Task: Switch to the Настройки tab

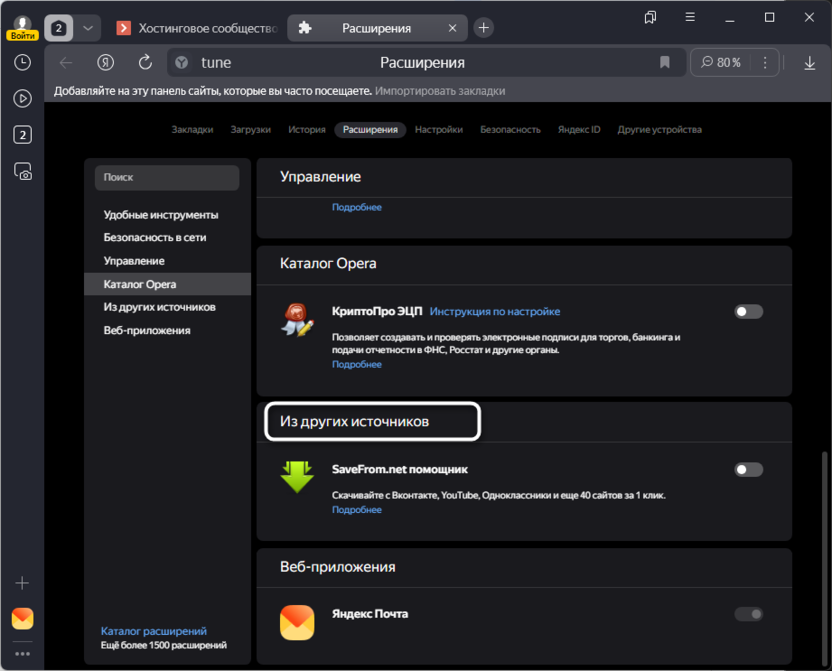Action: [x=438, y=129]
